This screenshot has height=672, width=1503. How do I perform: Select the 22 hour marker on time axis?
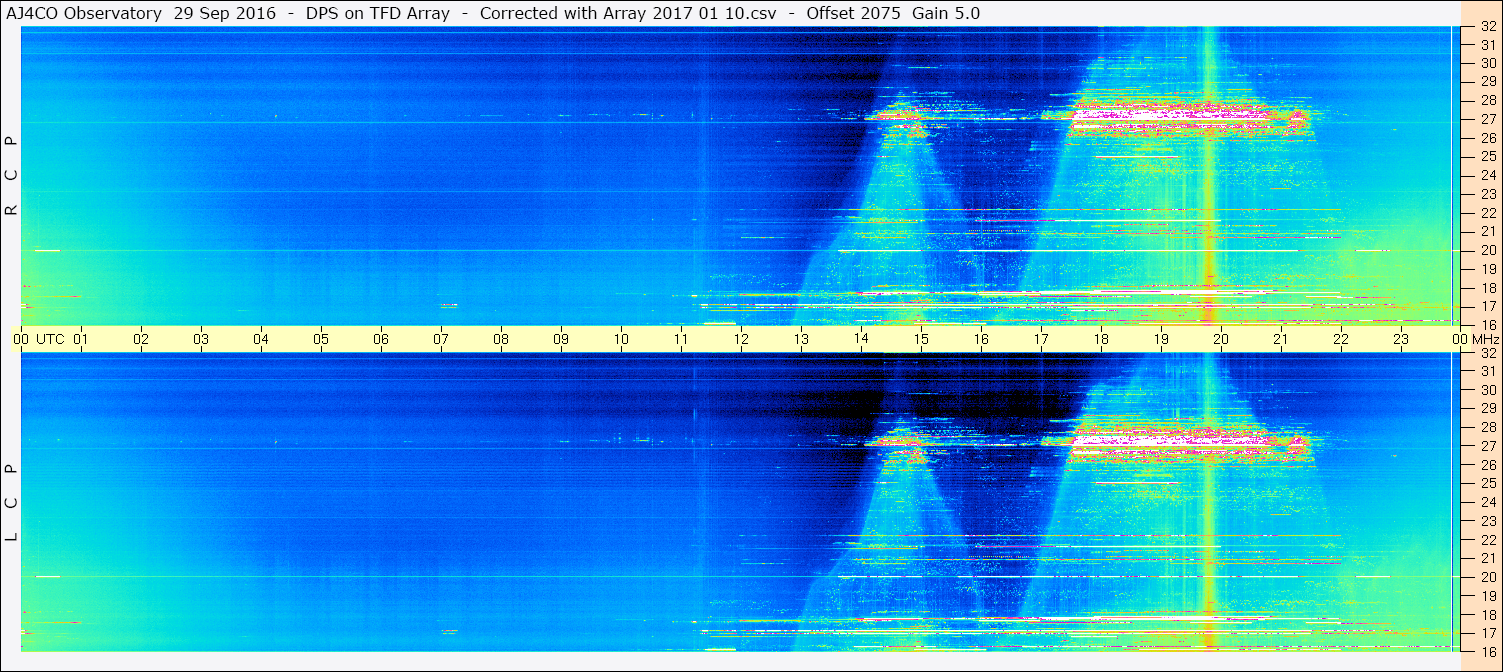1341,339
